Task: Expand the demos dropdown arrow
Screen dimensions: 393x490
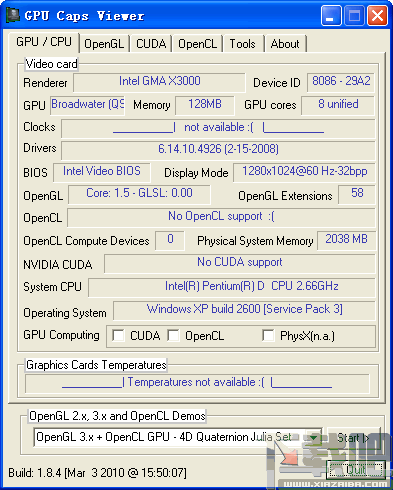Action: [x=314, y=437]
